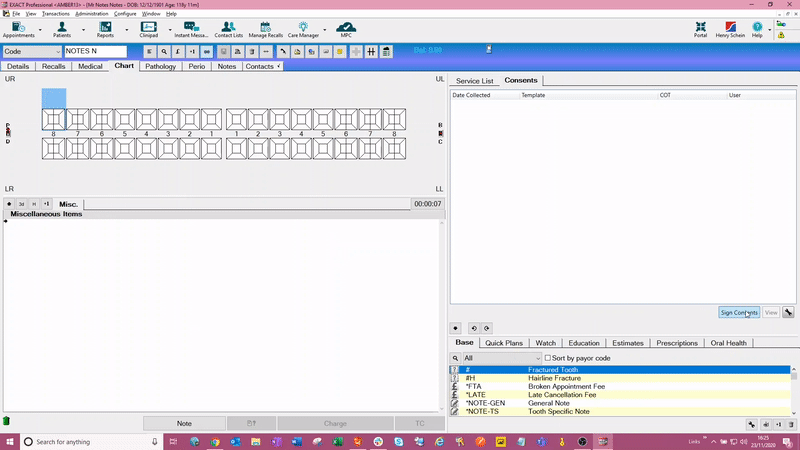This screenshot has width=800, height=450.
Task: Click the Henry Schein icon
Action: tap(730, 30)
